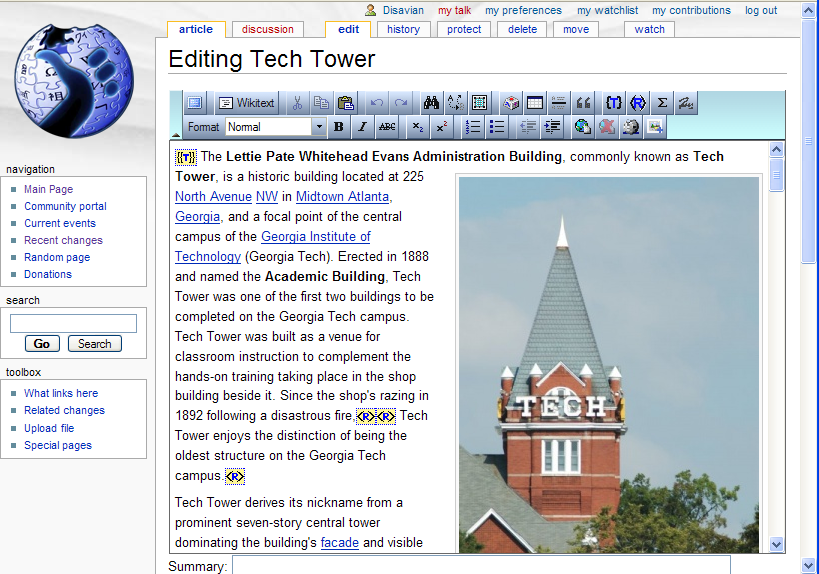The height and width of the screenshot is (574, 819).
Task: Click the globe icon next to unlink
Action: 630,127
